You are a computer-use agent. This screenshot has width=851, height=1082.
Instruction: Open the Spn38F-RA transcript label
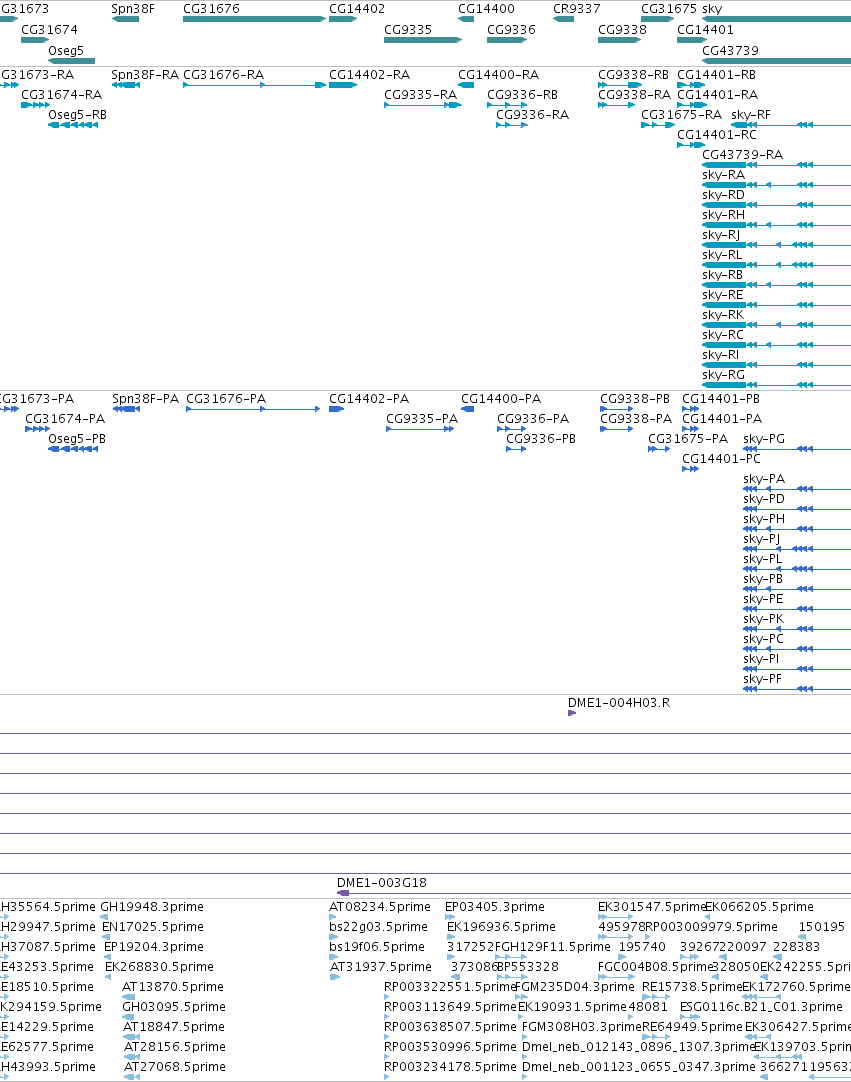[145, 75]
